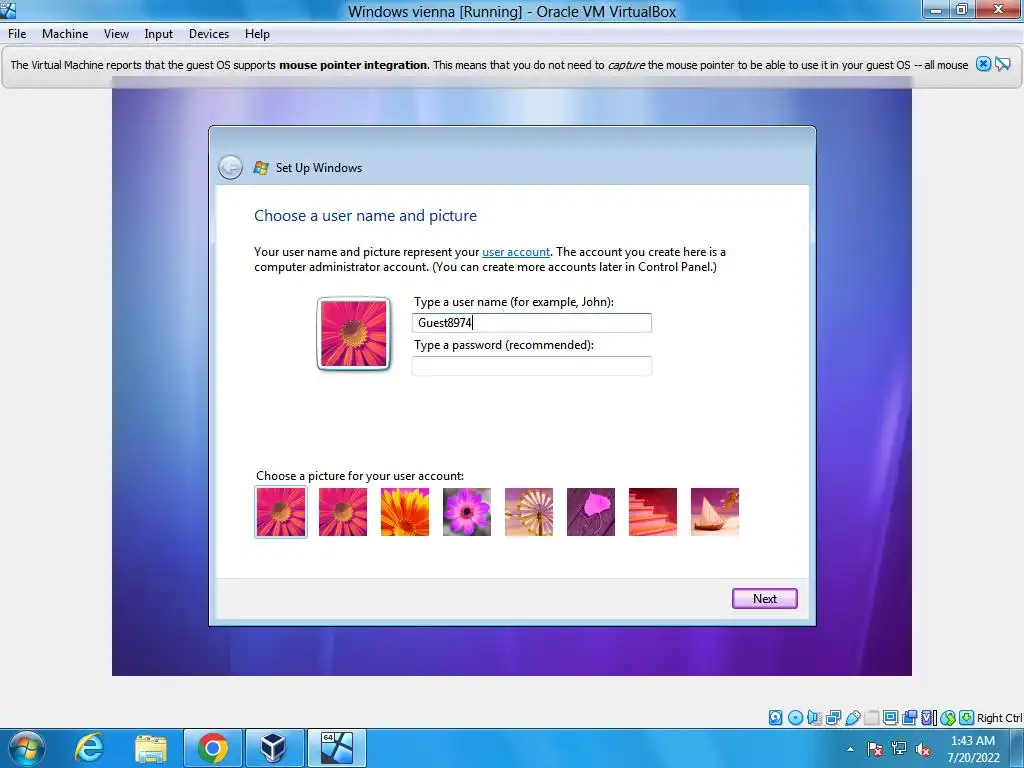Click the Windows flag icon in setup title
1024x768 pixels.
261,168
